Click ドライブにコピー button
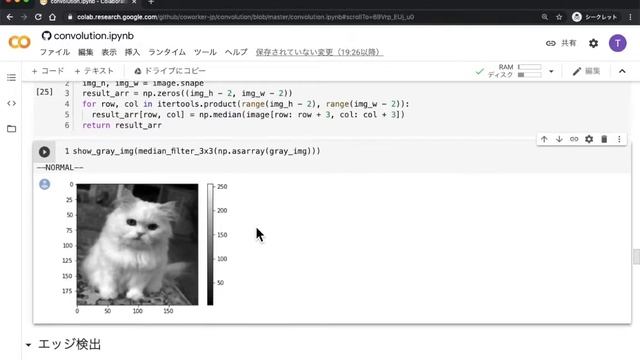Image resolution: width=640 pixels, height=360 pixels. click(170, 71)
